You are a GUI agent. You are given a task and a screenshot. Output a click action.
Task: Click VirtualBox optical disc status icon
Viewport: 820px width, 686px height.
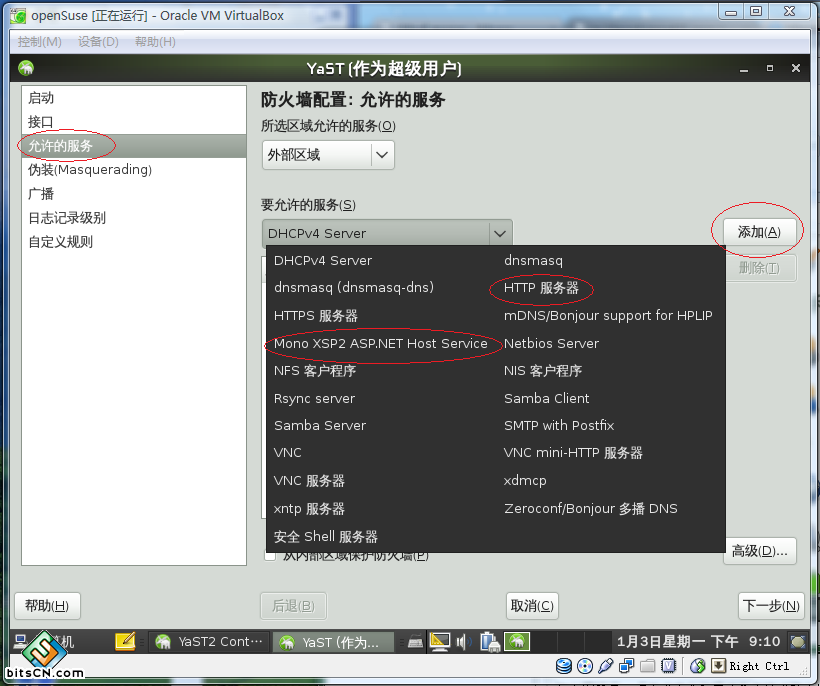coord(585,666)
